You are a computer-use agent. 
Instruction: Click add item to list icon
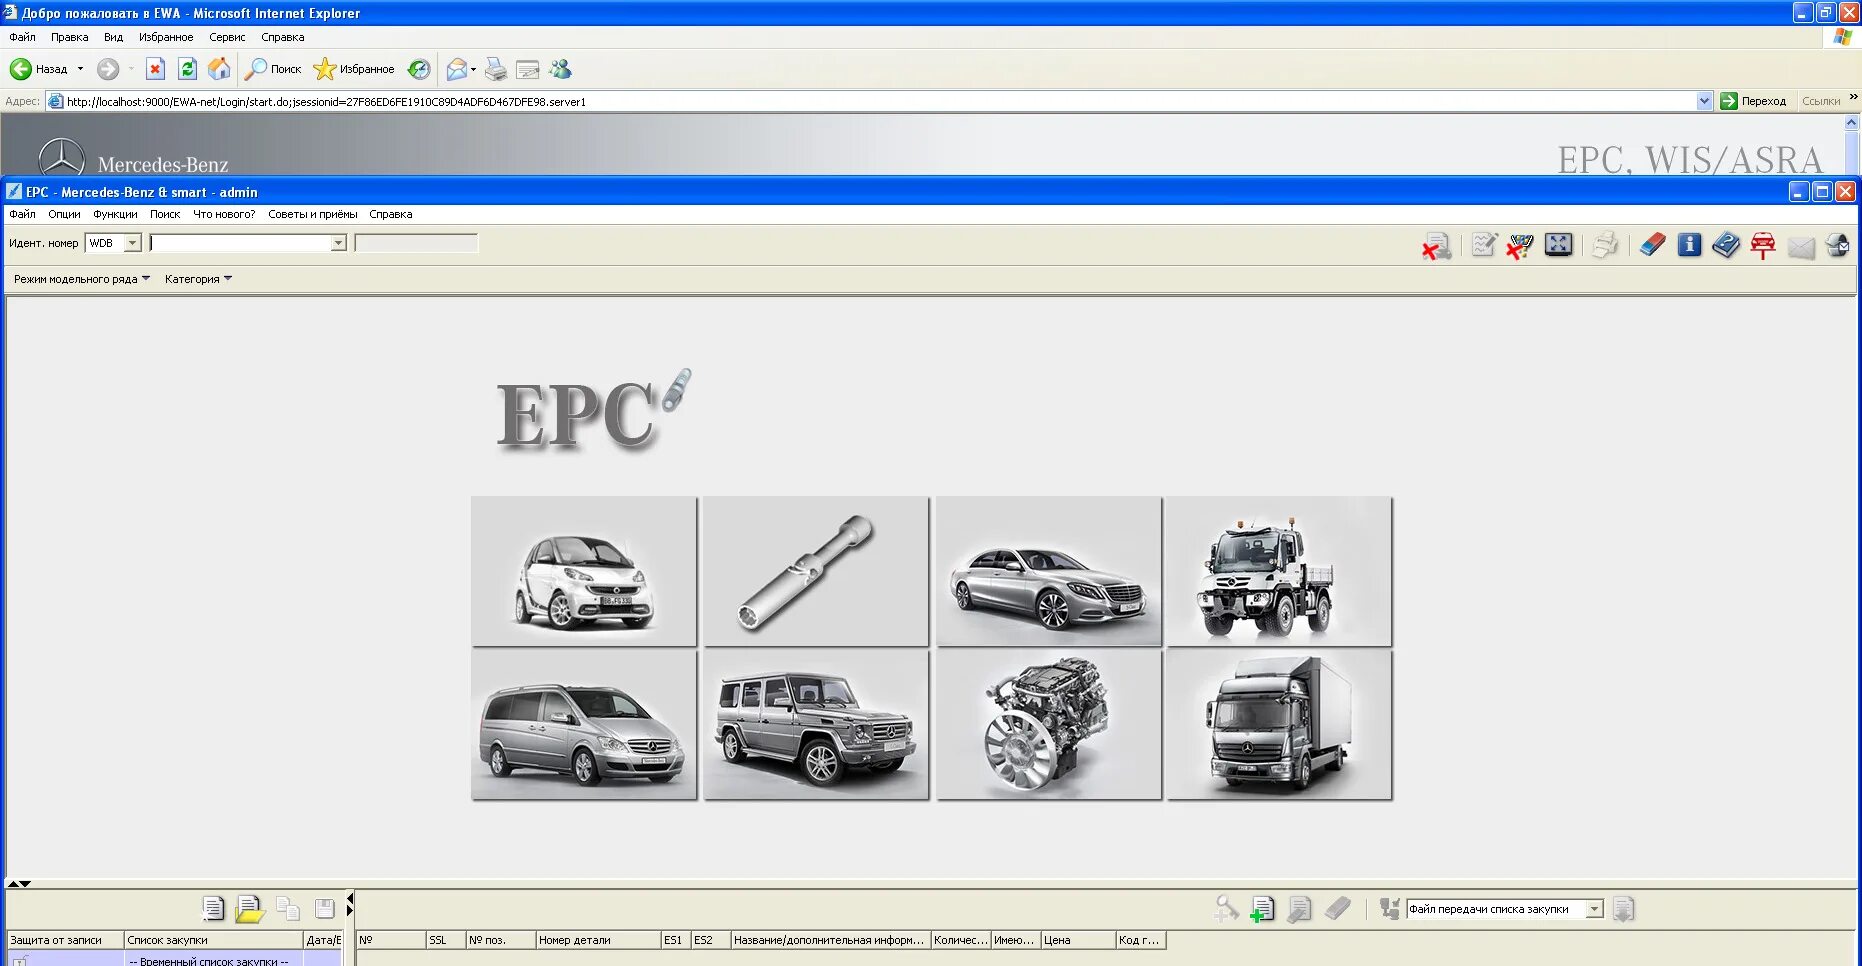click(1262, 909)
